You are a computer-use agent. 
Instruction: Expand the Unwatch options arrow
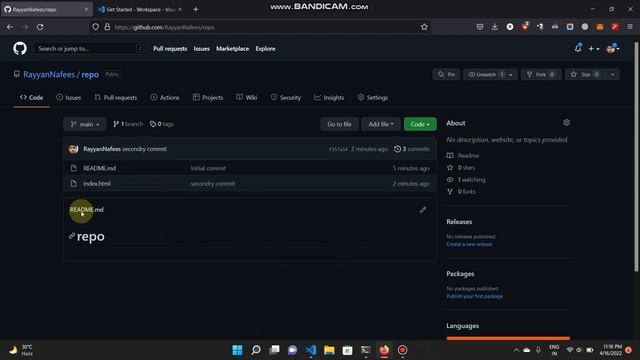click(x=511, y=75)
